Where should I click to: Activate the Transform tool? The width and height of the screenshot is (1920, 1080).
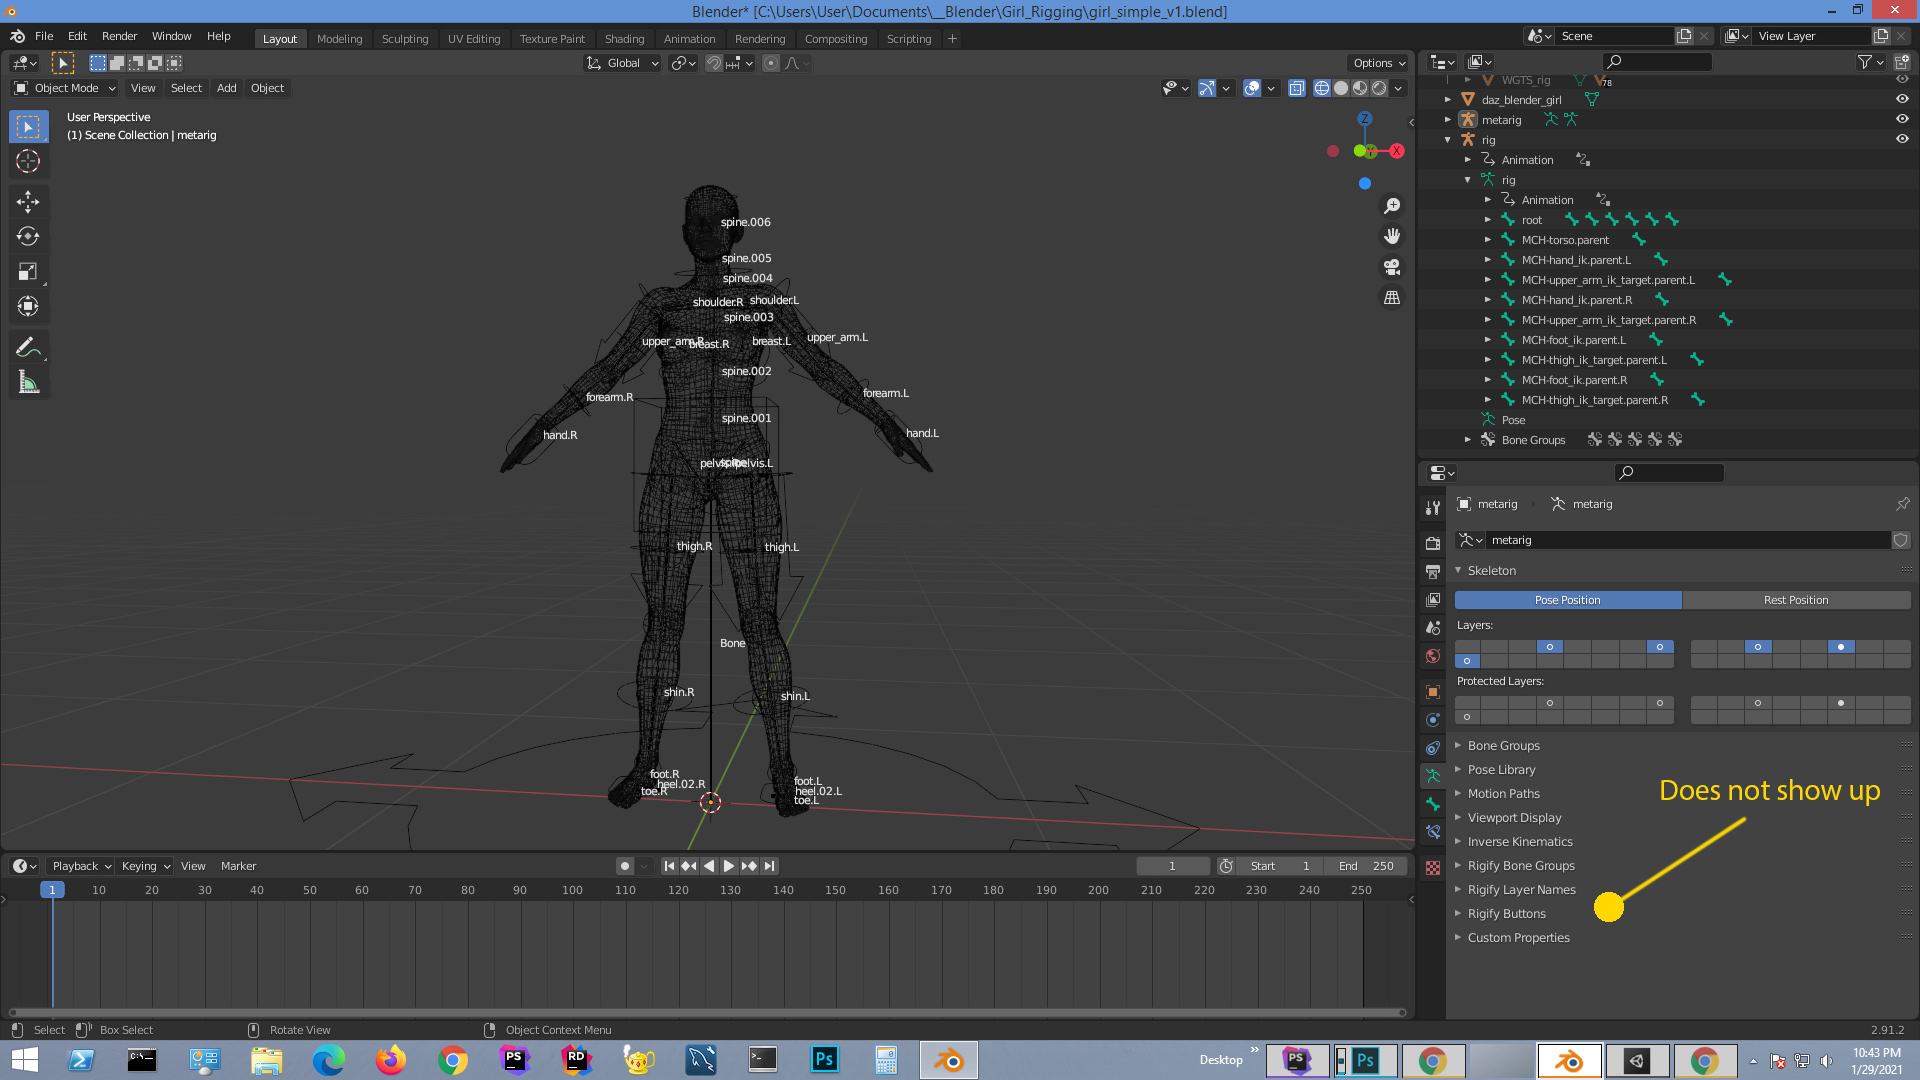coord(28,307)
